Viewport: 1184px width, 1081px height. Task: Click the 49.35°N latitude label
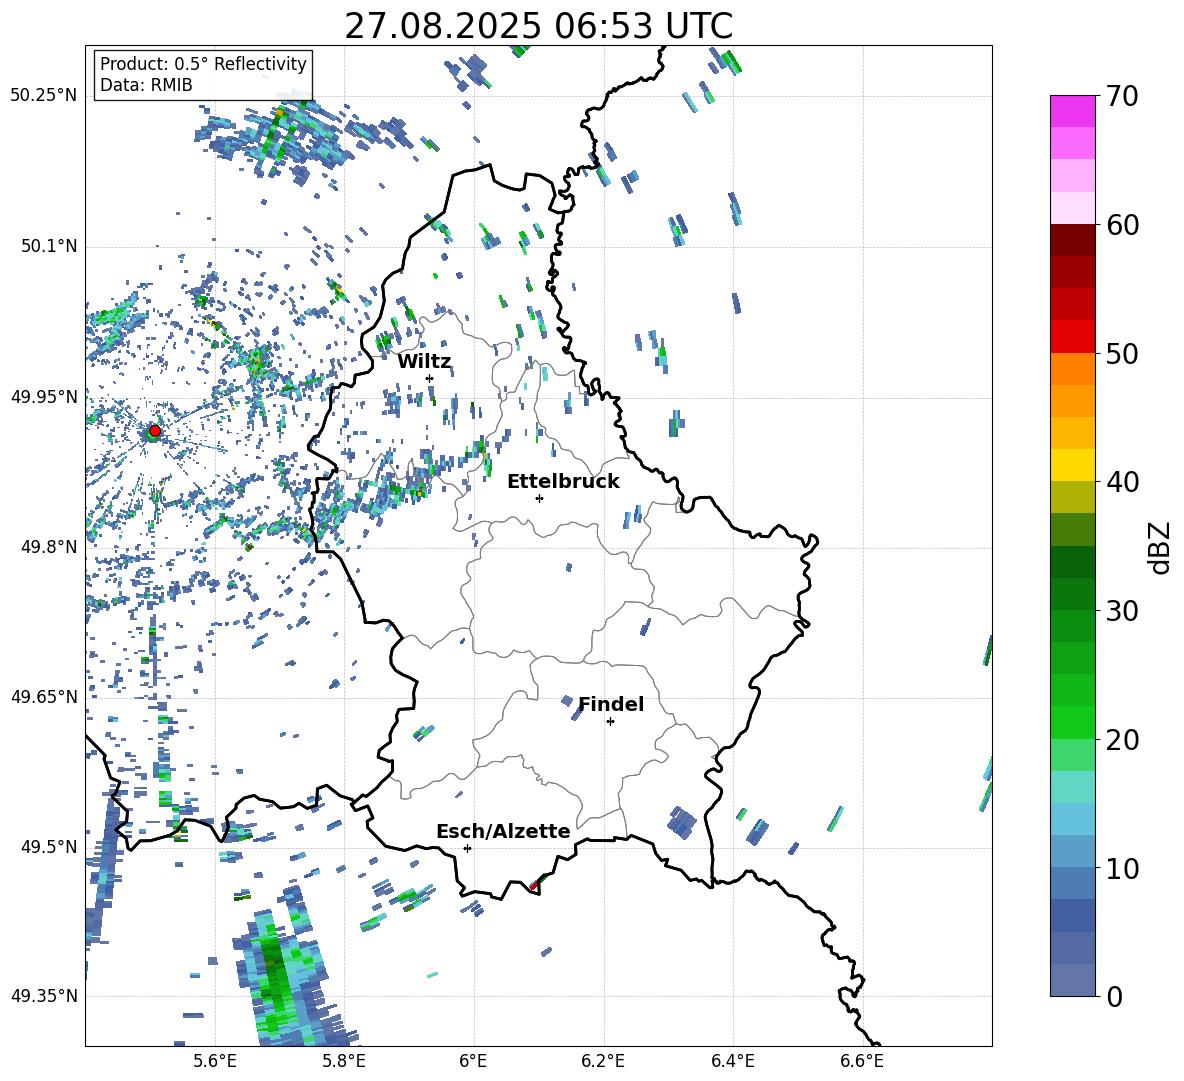pyautogui.click(x=44, y=996)
